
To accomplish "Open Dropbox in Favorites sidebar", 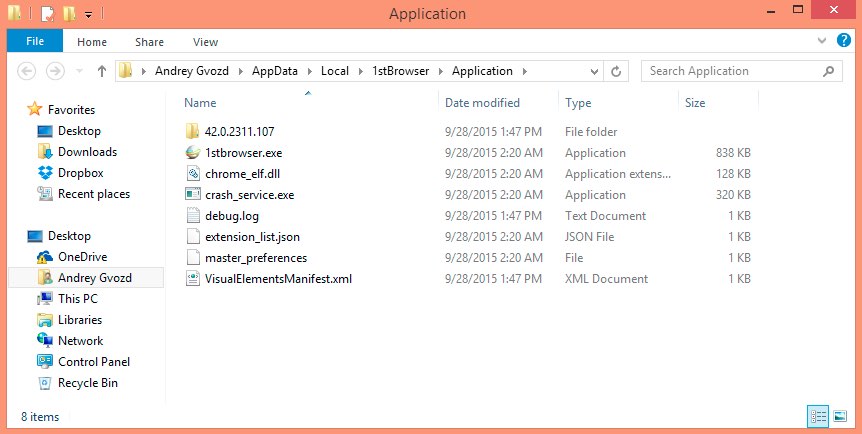I will pyautogui.click(x=80, y=173).
